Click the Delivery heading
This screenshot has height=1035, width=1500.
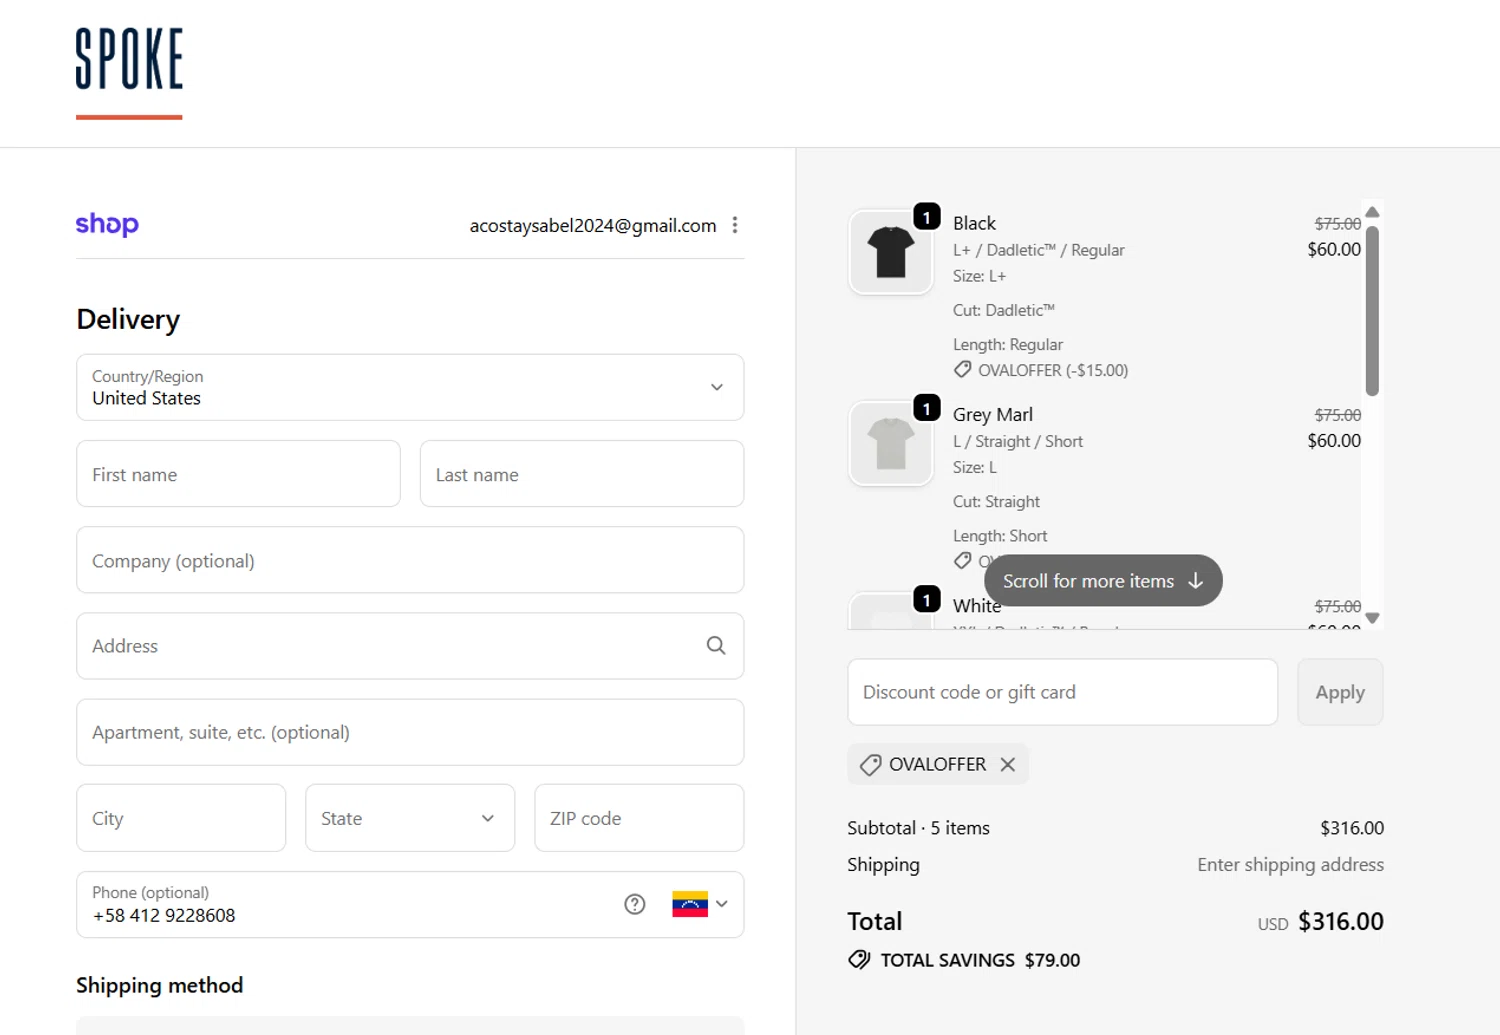click(x=128, y=319)
